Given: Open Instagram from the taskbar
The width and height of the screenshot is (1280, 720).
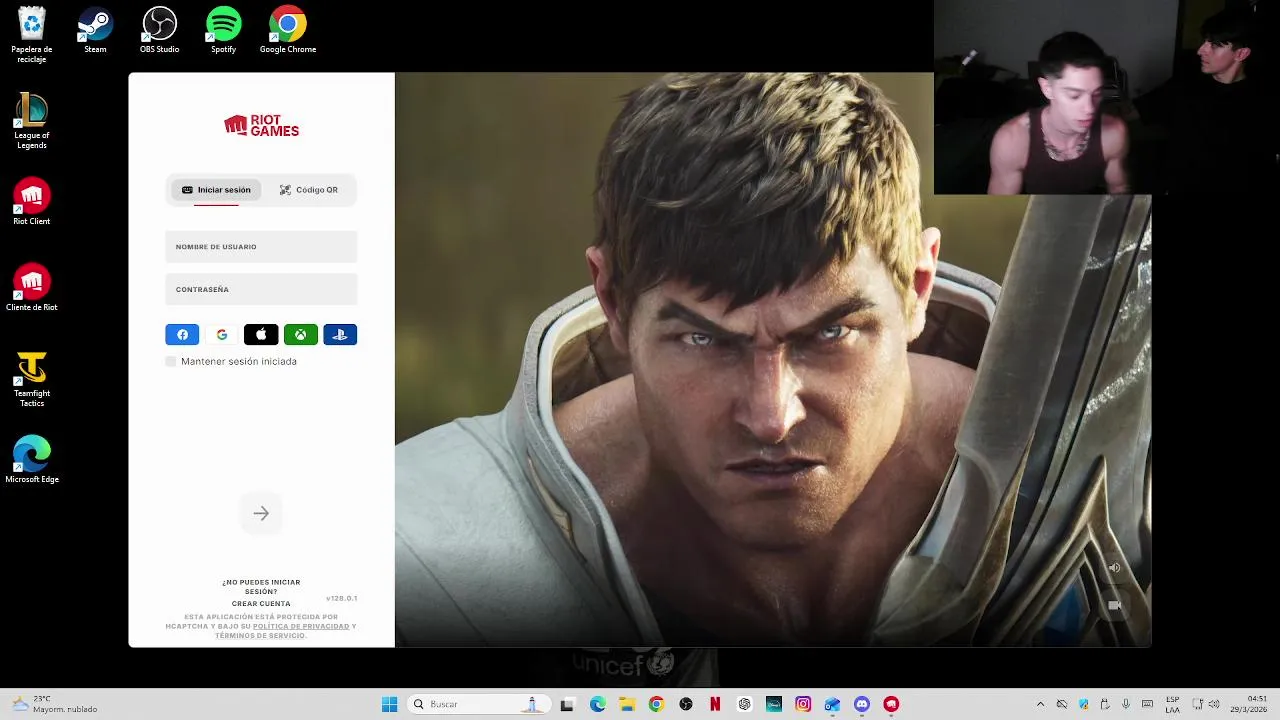Looking at the screenshot, I should pyautogui.click(x=803, y=704).
